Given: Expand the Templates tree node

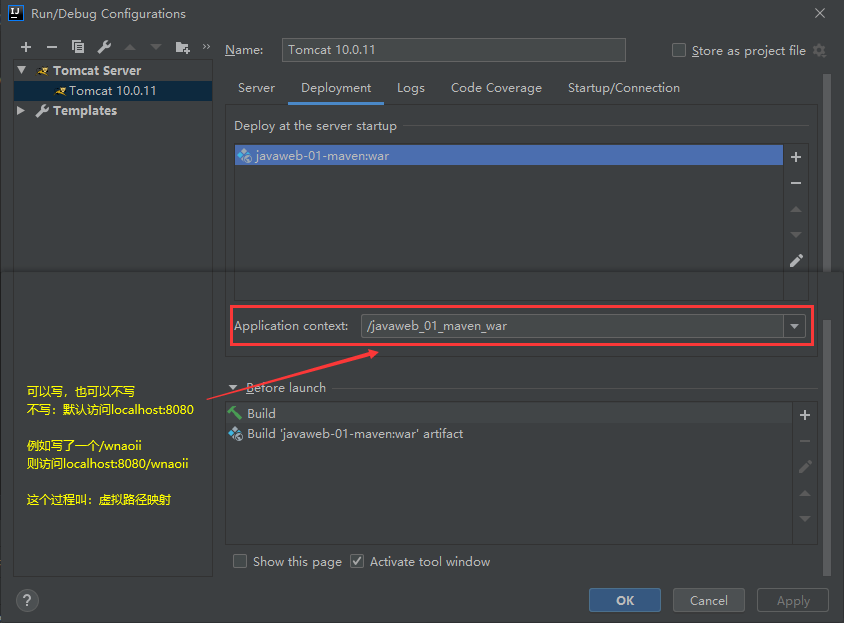Looking at the screenshot, I should point(22,111).
